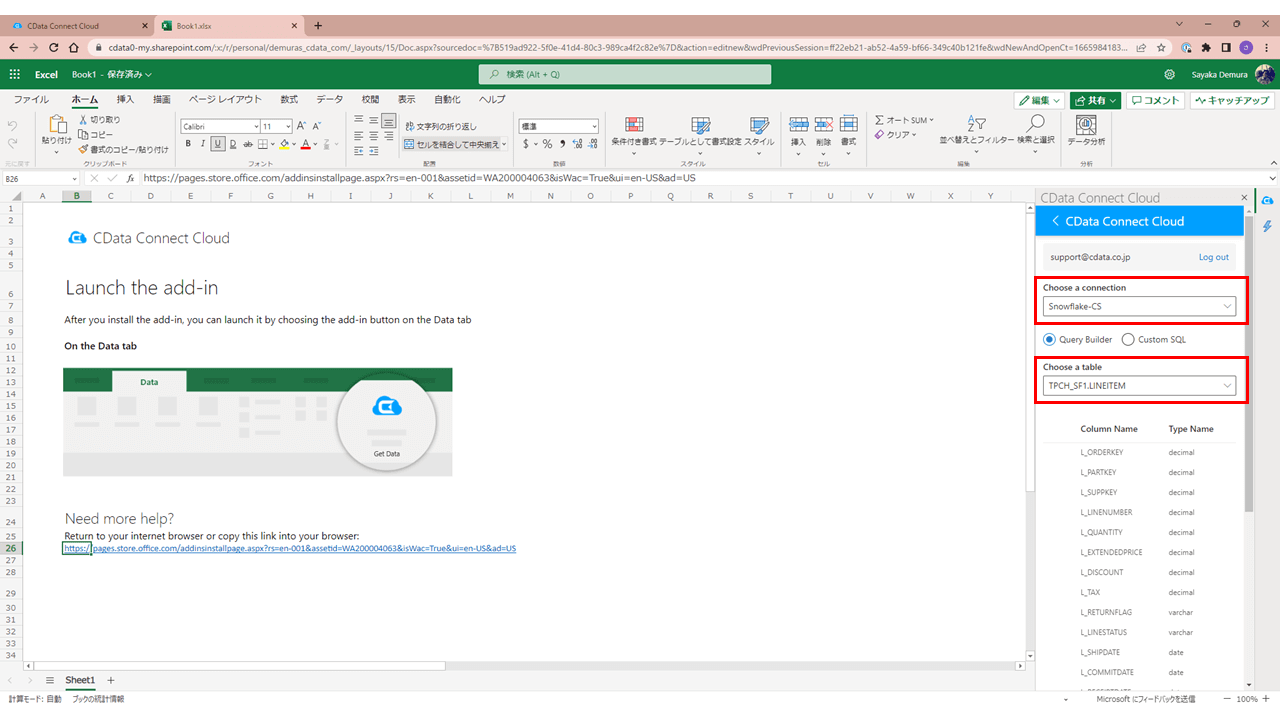This screenshot has height=720, width=1280.
Task: Open the Editing mode (編集) dropdown
Action: point(1037,100)
